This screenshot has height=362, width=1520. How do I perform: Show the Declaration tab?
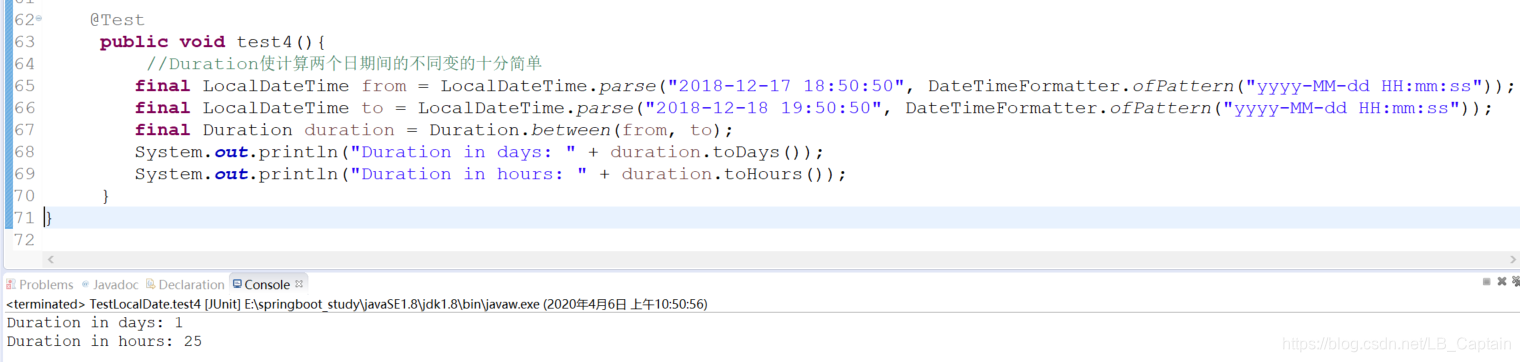(x=185, y=285)
